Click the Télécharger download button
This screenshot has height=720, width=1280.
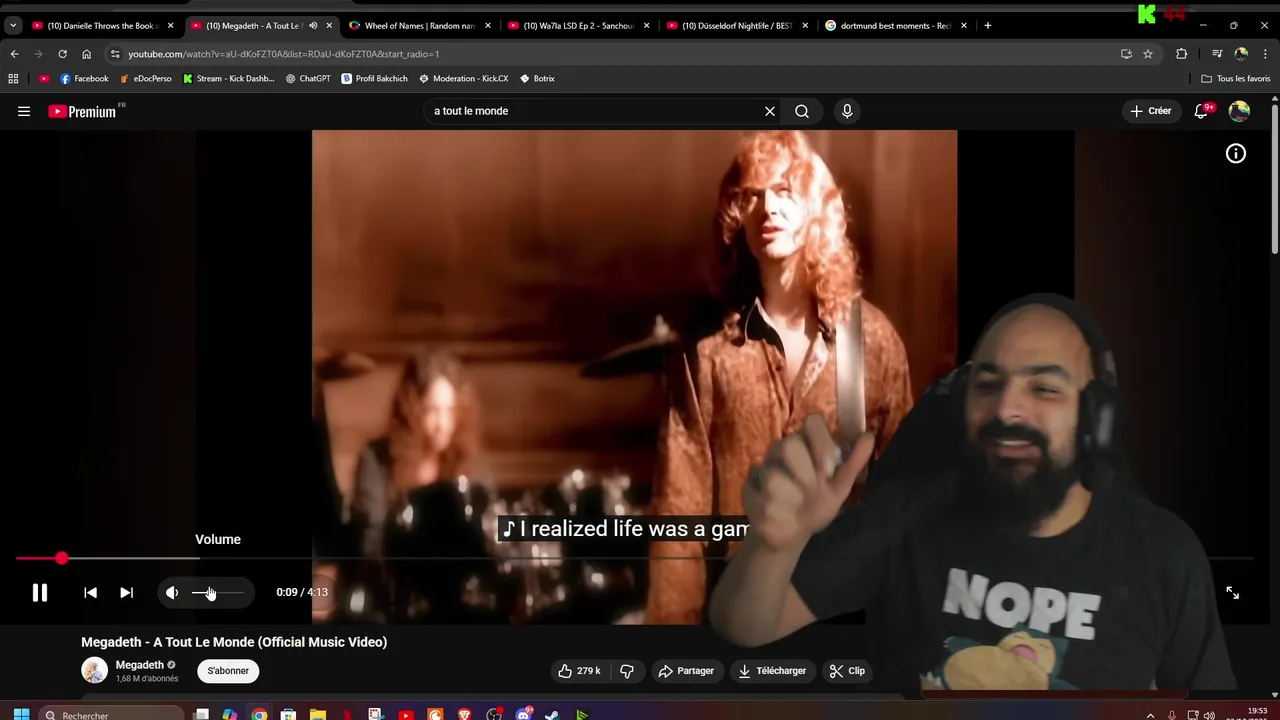point(773,671)
